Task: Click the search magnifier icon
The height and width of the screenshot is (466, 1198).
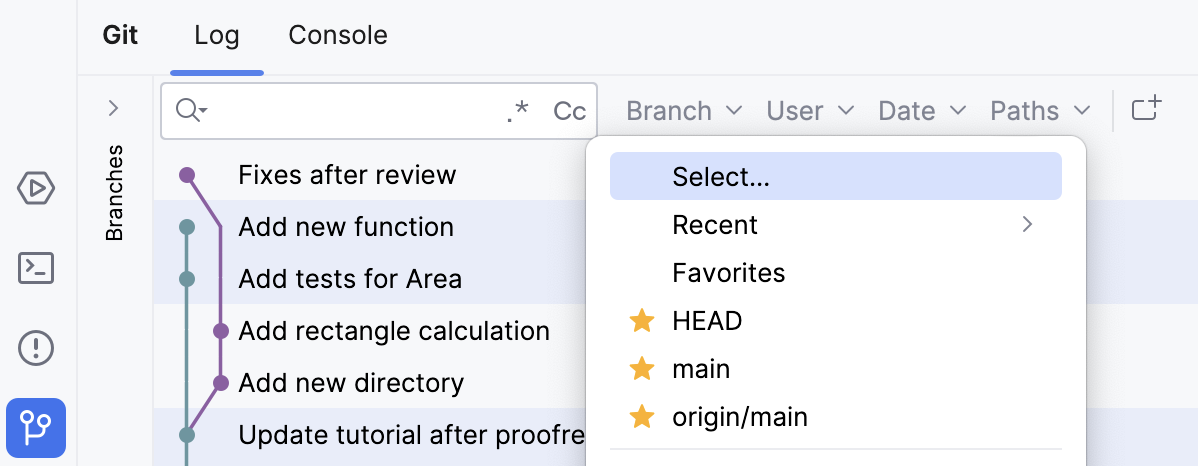Action: (x=189, y=110)
